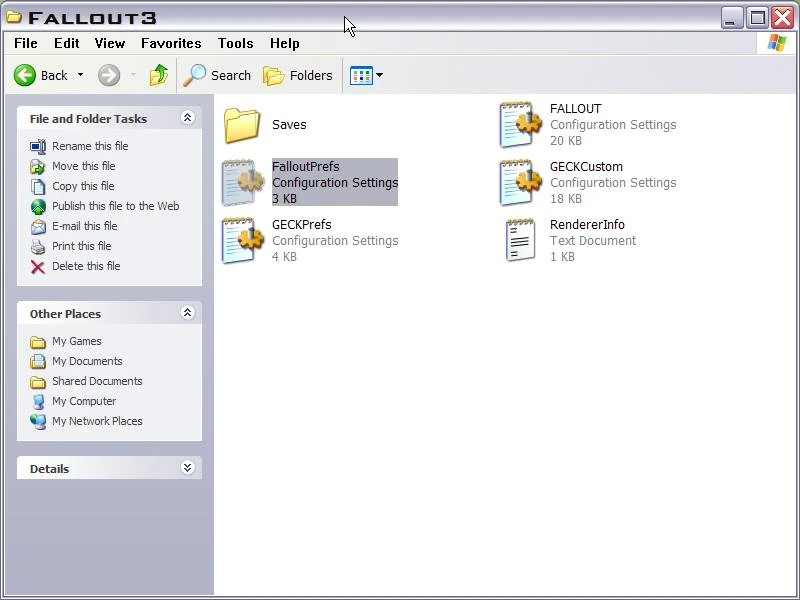Click the Copy this file icon

(x=38, y=187)
